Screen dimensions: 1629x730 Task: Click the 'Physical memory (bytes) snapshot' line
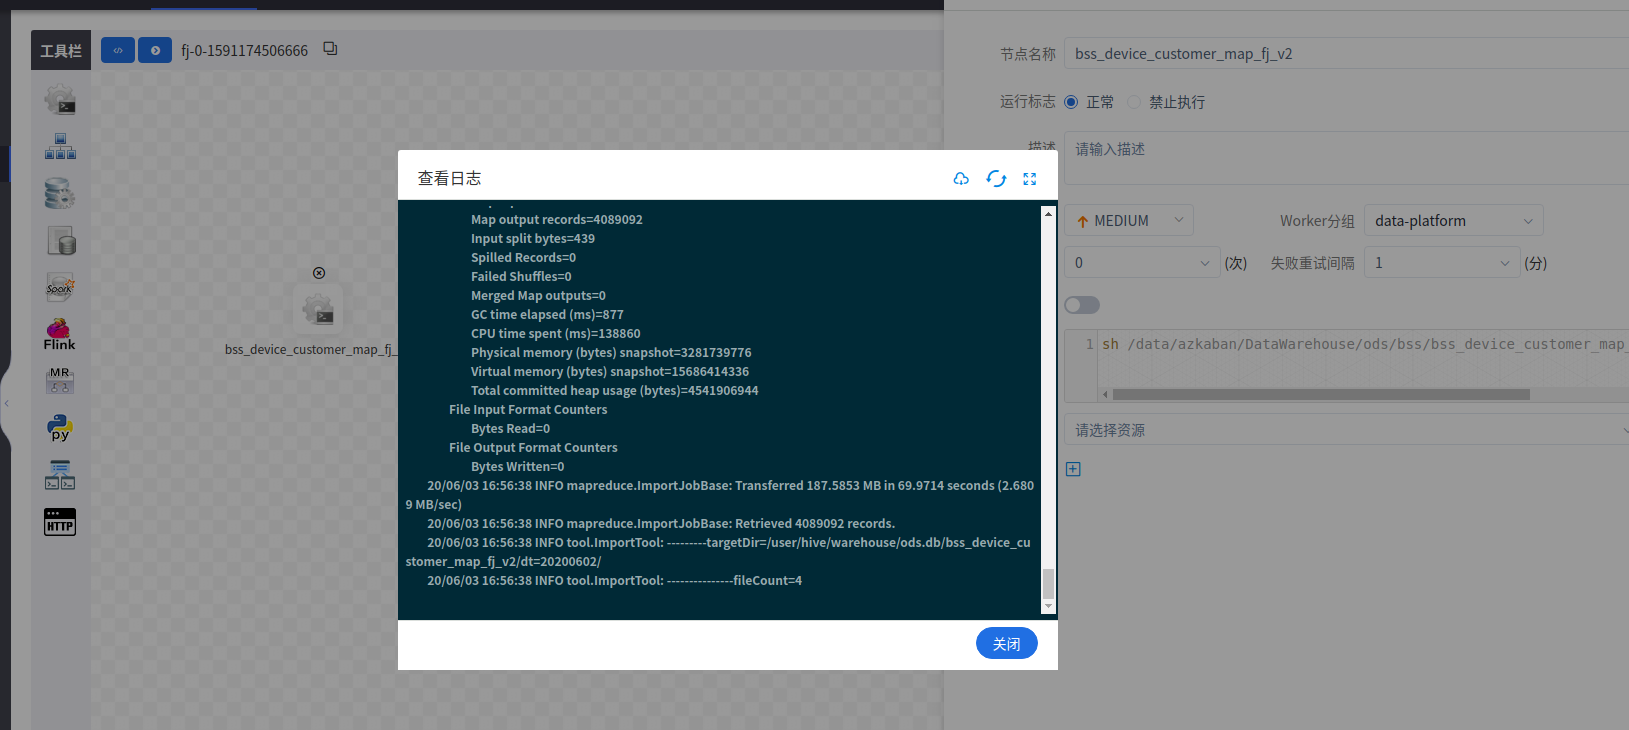click(611, 353)
